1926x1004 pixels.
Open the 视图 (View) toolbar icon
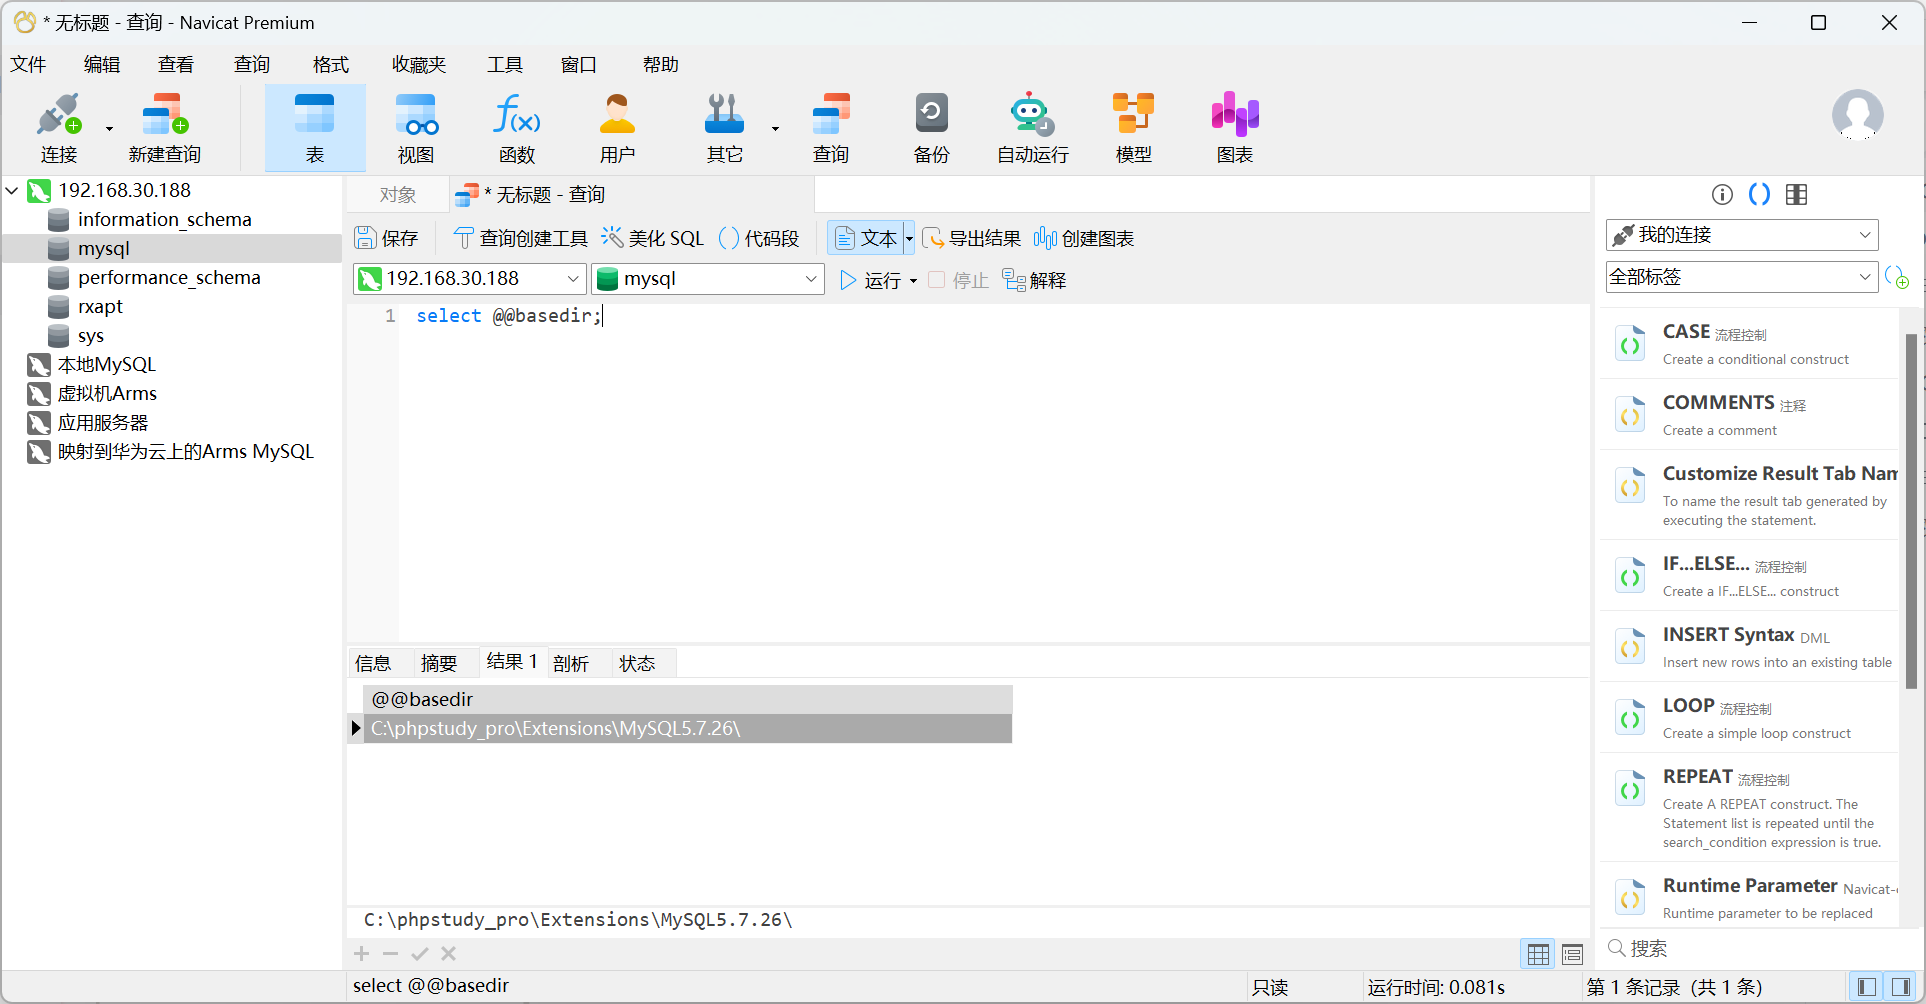pos(416,127)
